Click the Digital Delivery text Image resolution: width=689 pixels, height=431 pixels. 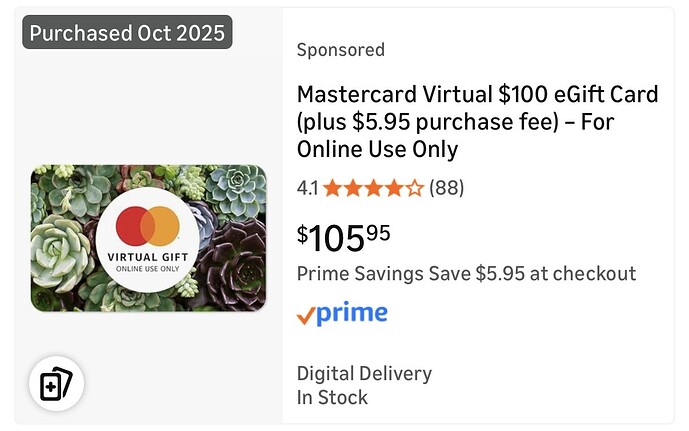364,373
